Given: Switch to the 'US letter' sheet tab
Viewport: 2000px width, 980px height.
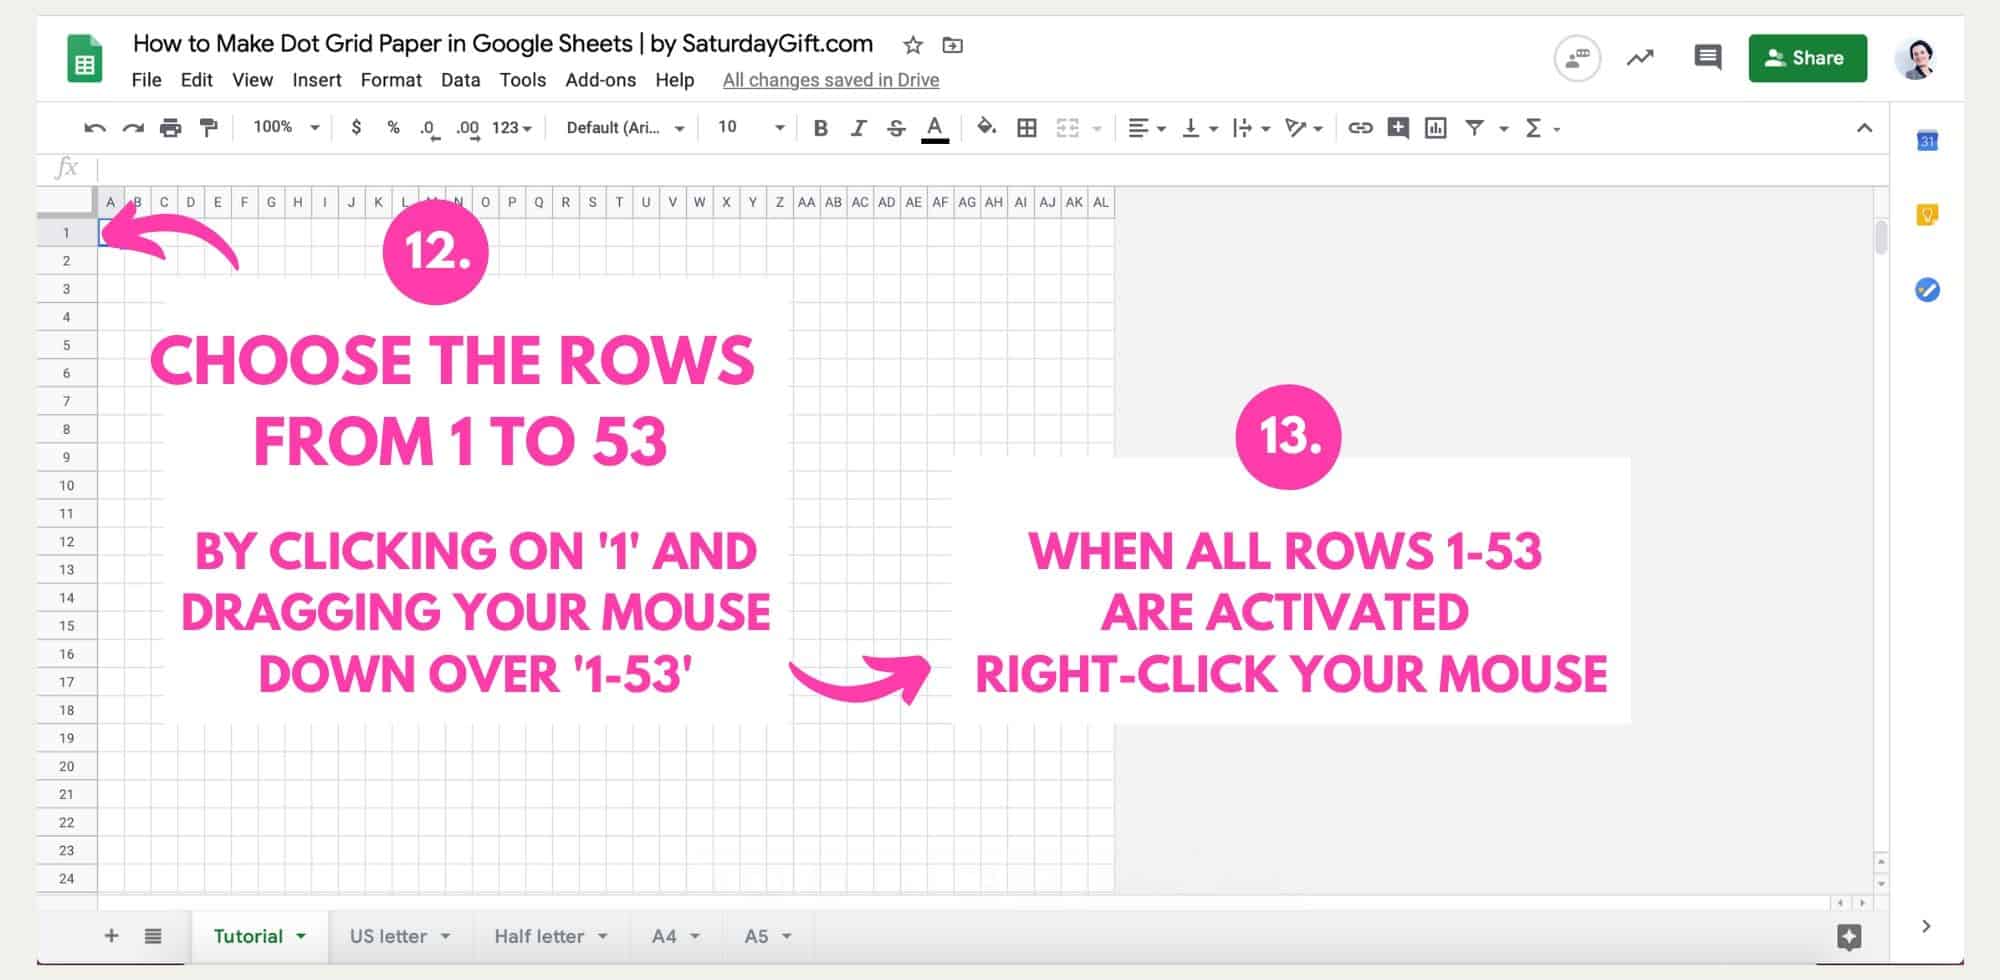Looking at the screenshot, I should tap(388, 936).
